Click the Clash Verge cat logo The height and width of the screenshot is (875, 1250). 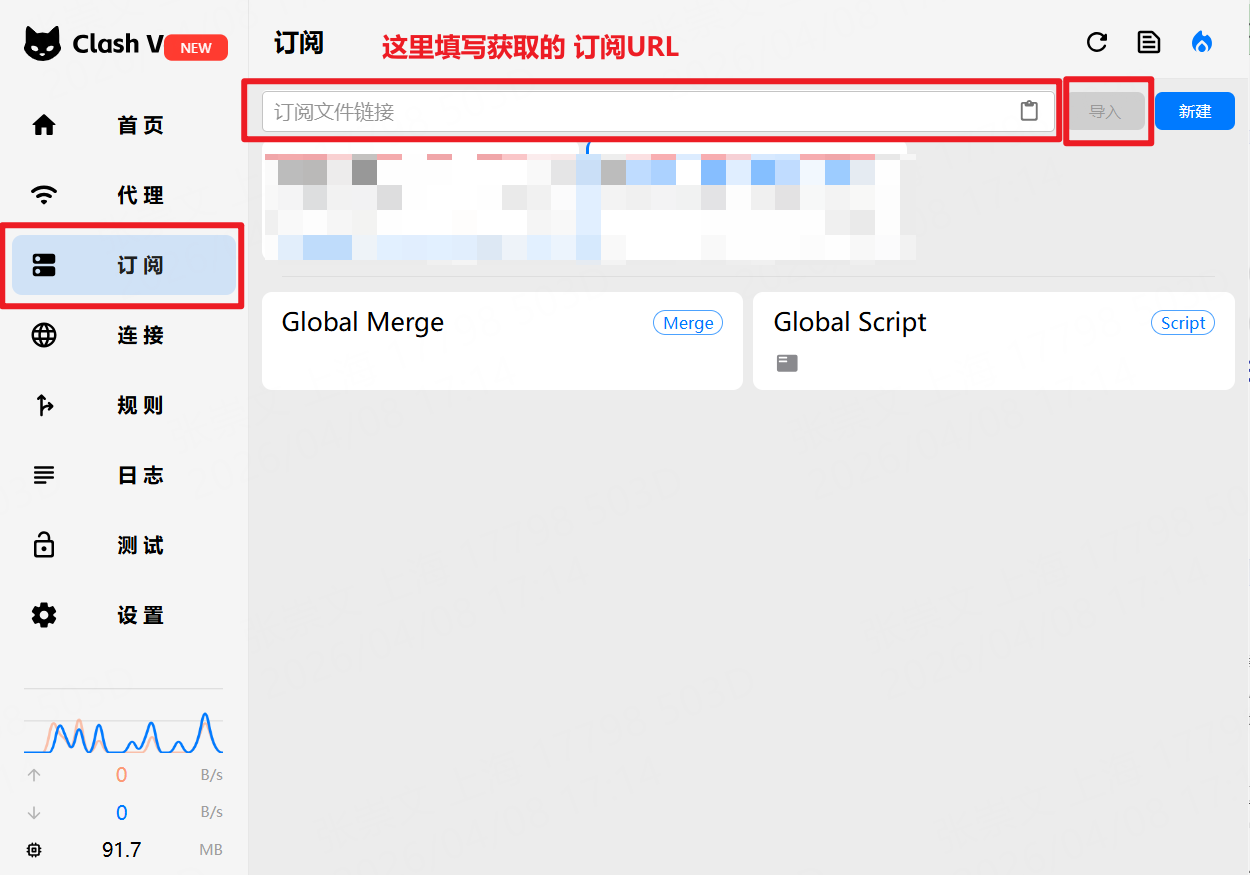(43, 44)
